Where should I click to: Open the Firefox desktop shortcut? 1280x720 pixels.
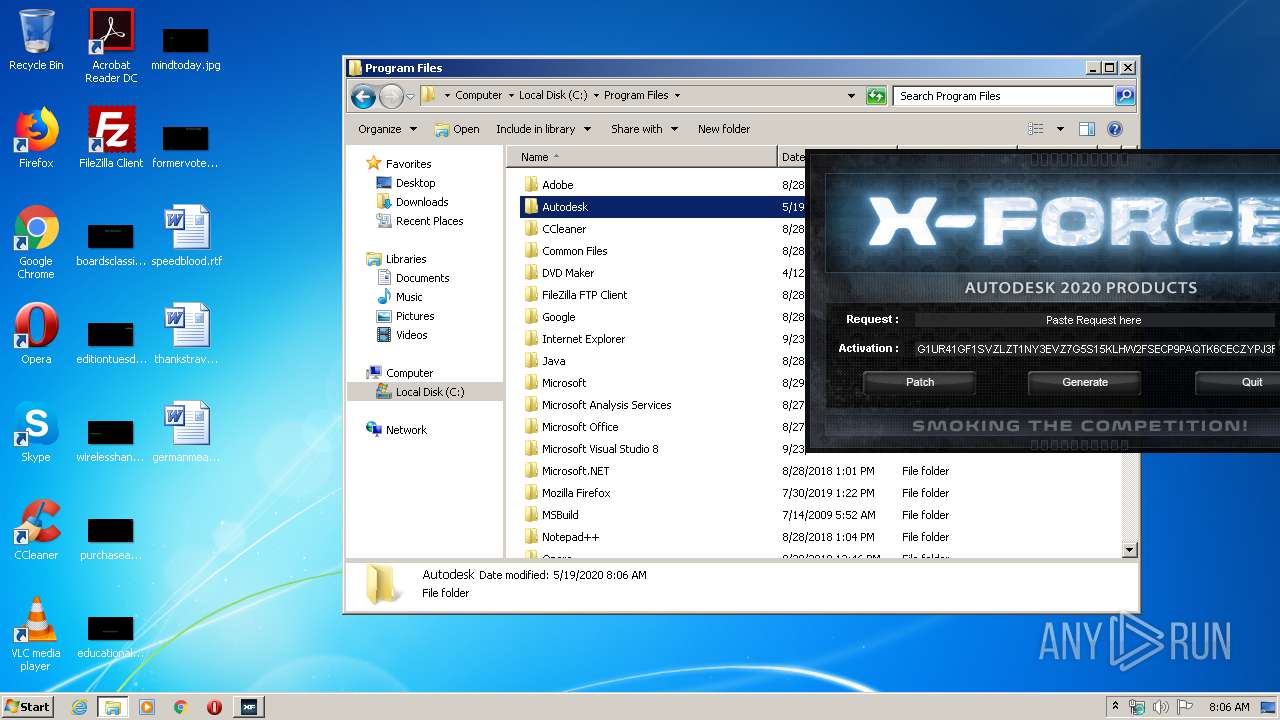click(36, 138)
